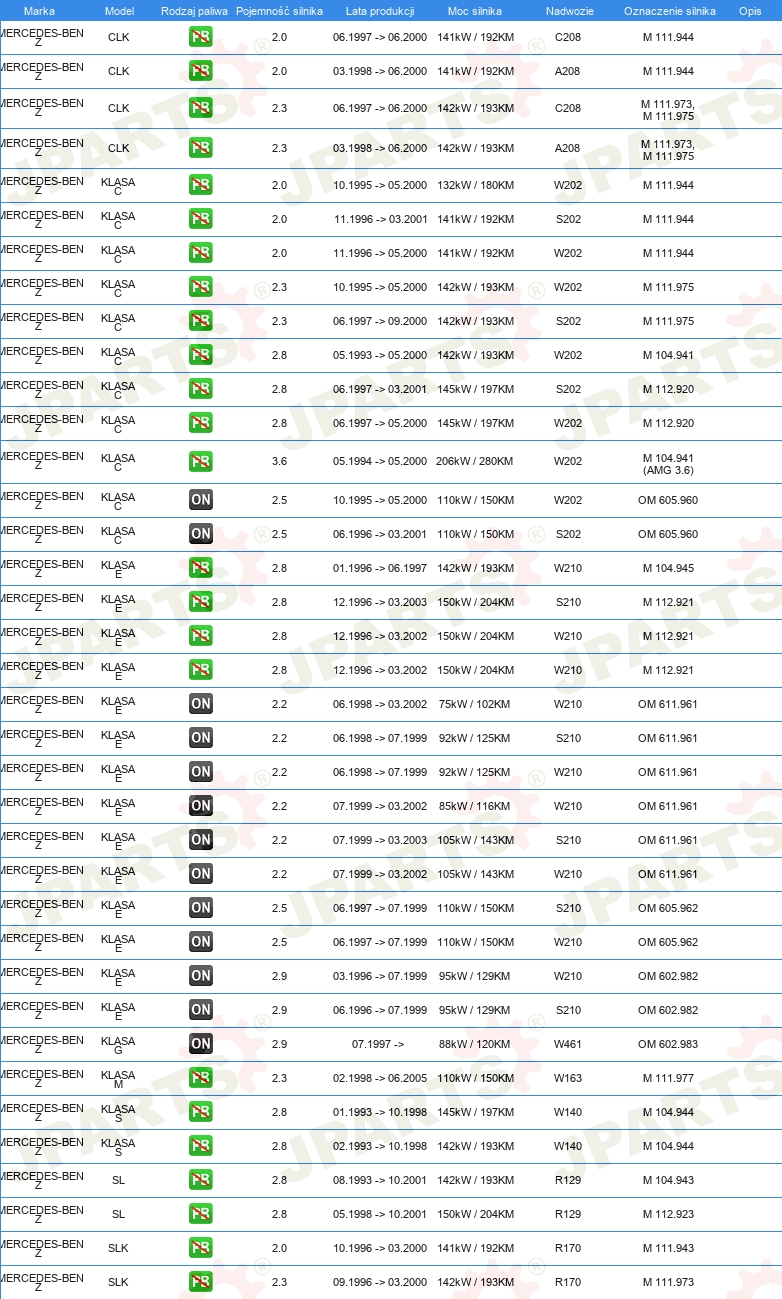This screenshot has width=782, height=1299.
Task: Click PB icon in KLASA C 2.8 S202 row
Action: tap(200, 389)
